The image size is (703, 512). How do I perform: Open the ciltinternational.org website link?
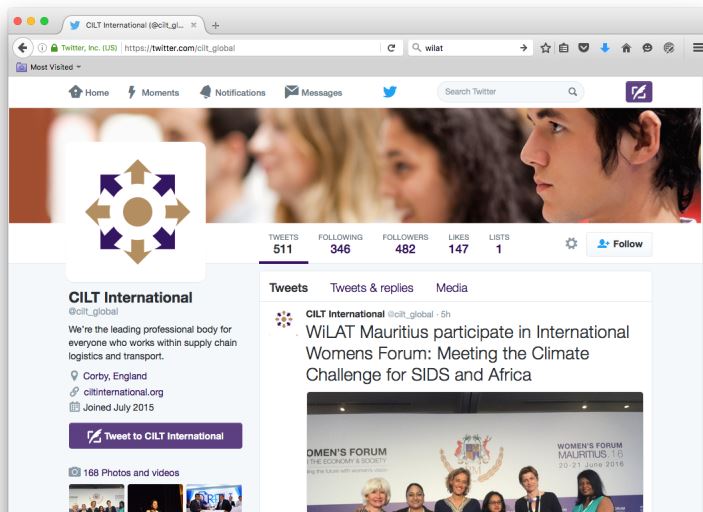[x=123, y=392]
